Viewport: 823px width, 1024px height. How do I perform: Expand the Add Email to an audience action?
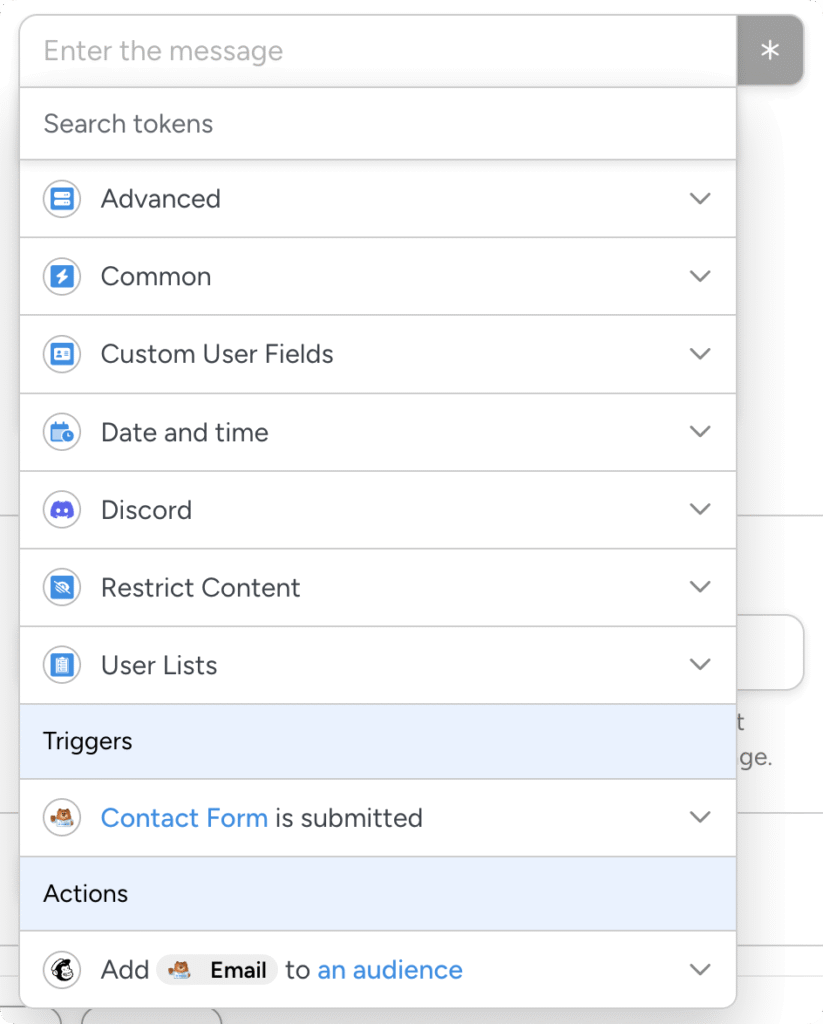click(x=700, y=969)
